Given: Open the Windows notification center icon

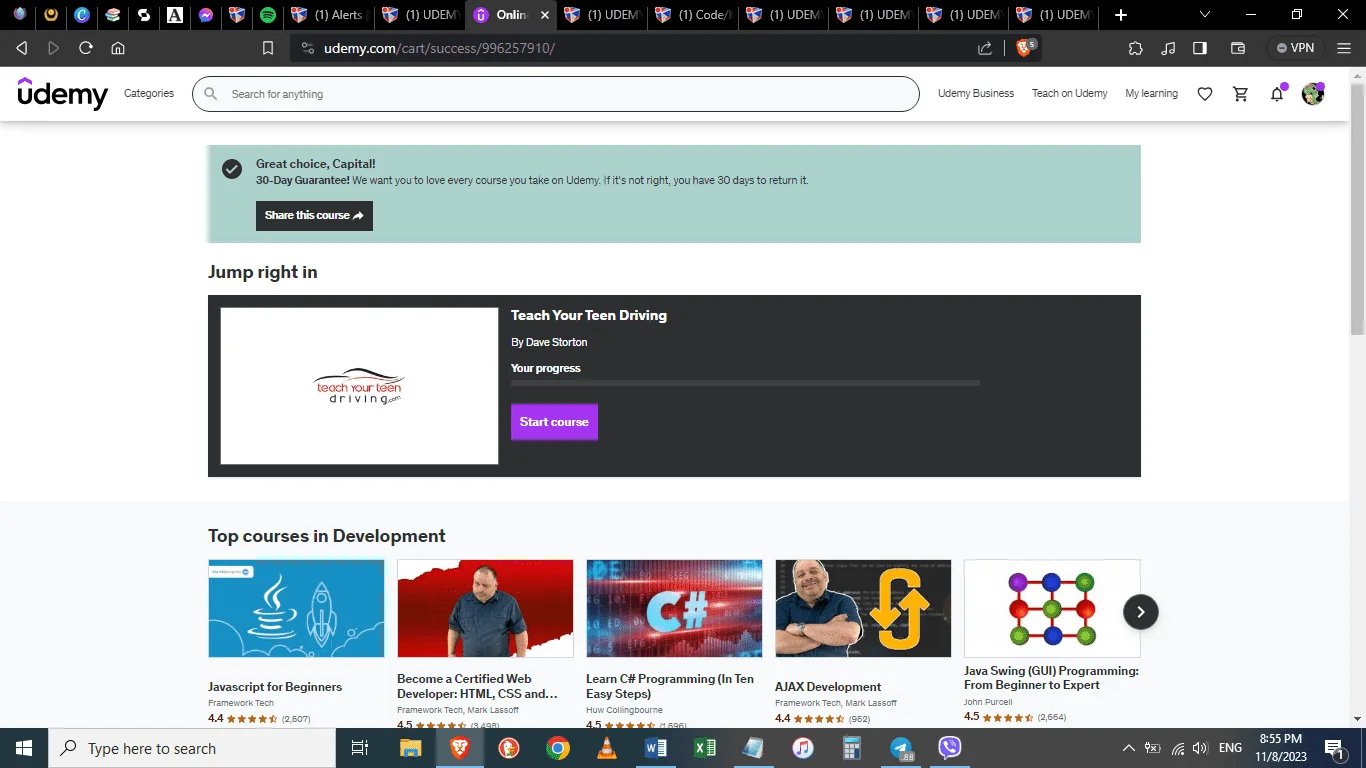Looking at the screenshot, I should (x=1334, y=748).
